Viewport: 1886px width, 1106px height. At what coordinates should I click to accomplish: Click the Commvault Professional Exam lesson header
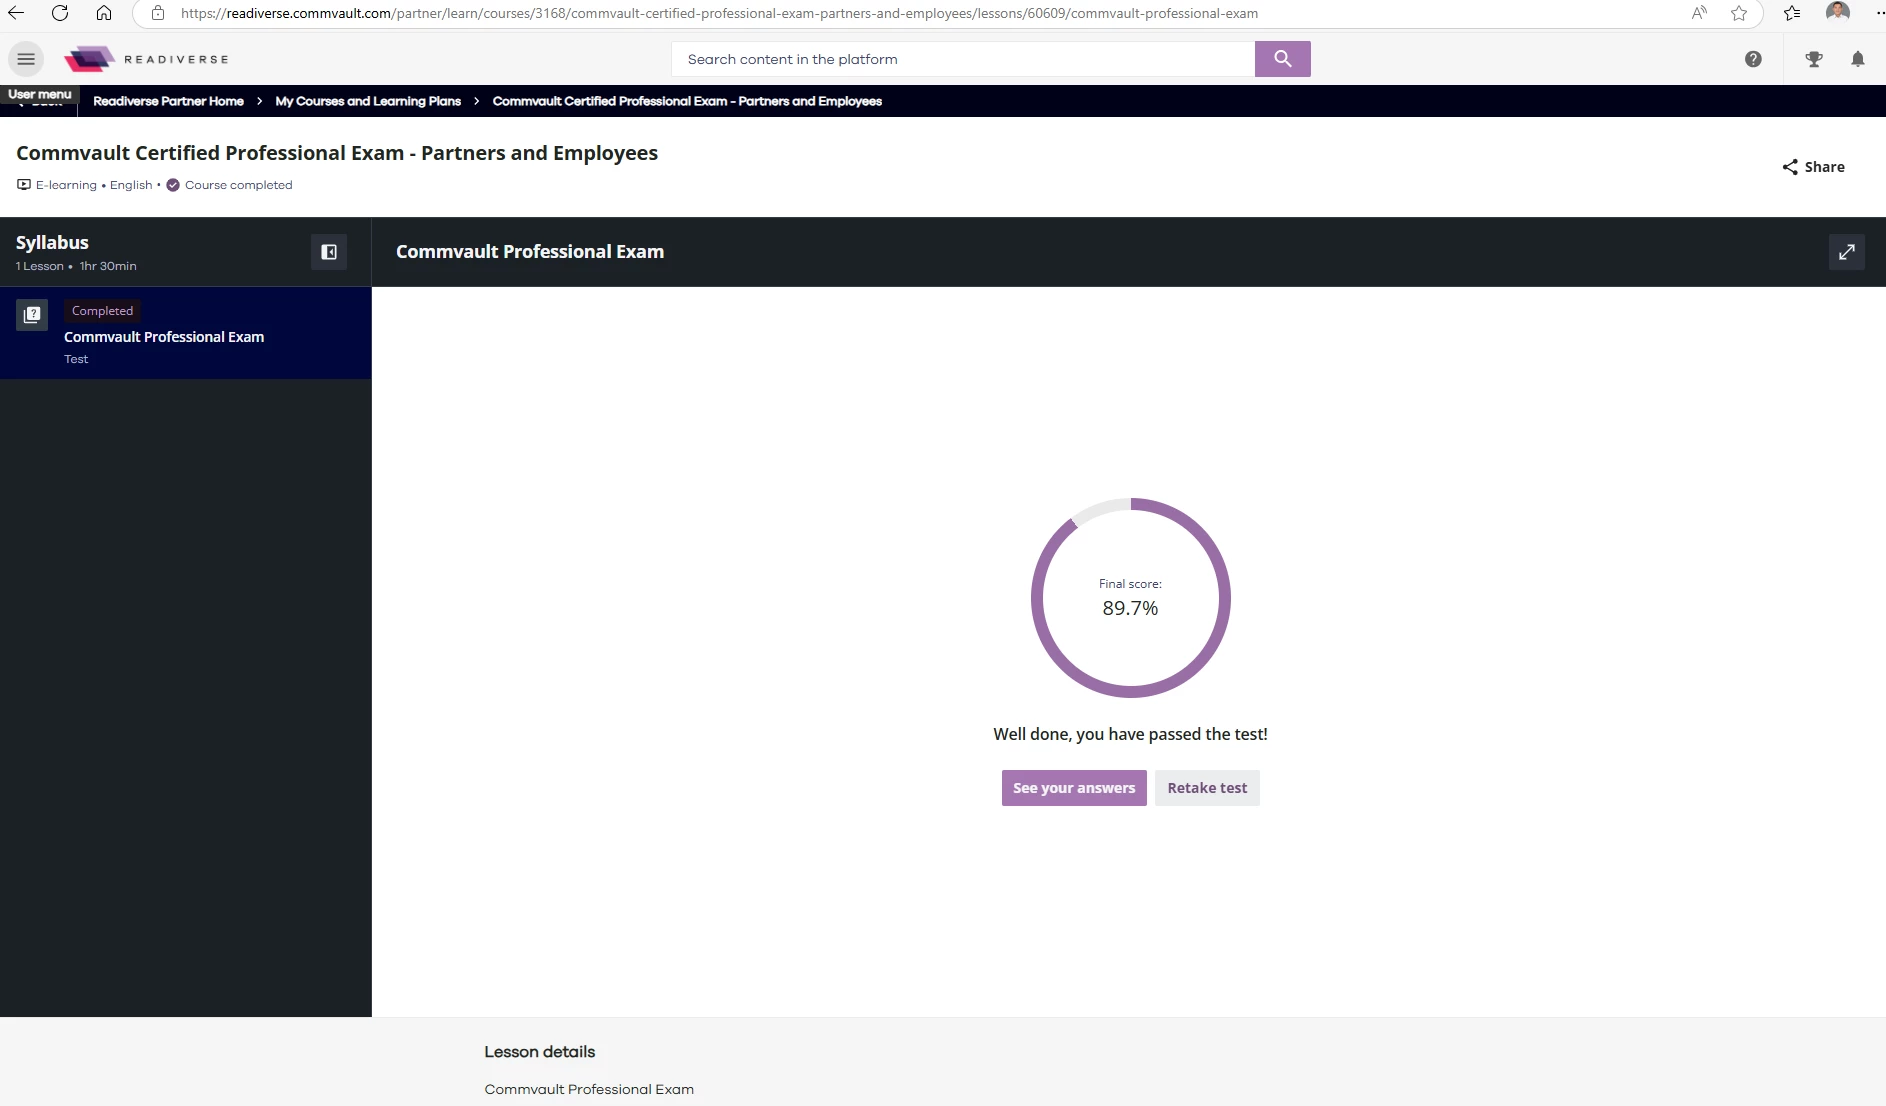pyautogui.click(x=530, y=252)
